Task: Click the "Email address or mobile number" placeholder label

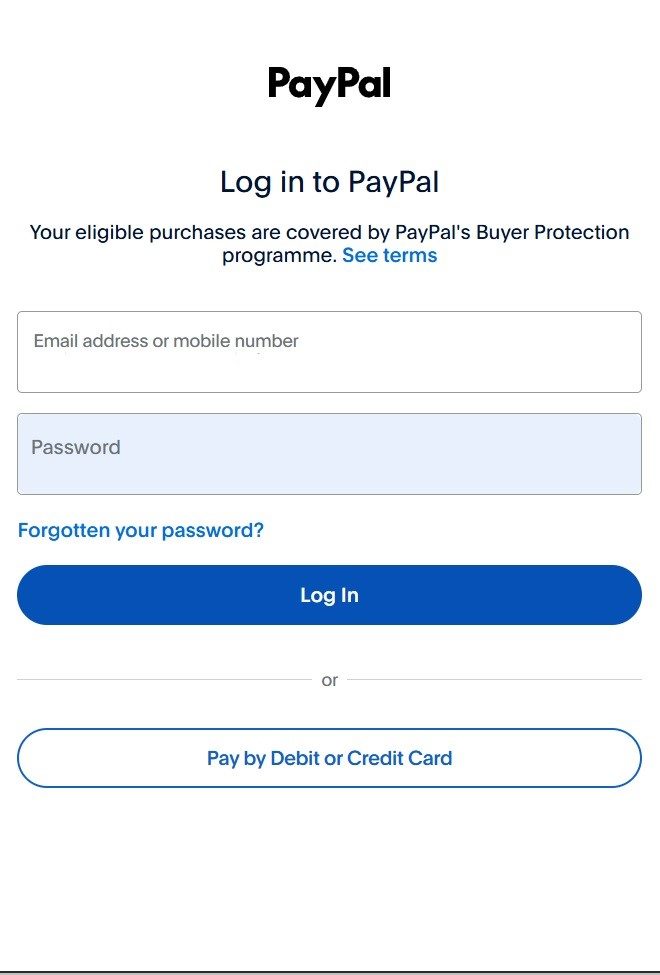Action: tap(166, 341)
